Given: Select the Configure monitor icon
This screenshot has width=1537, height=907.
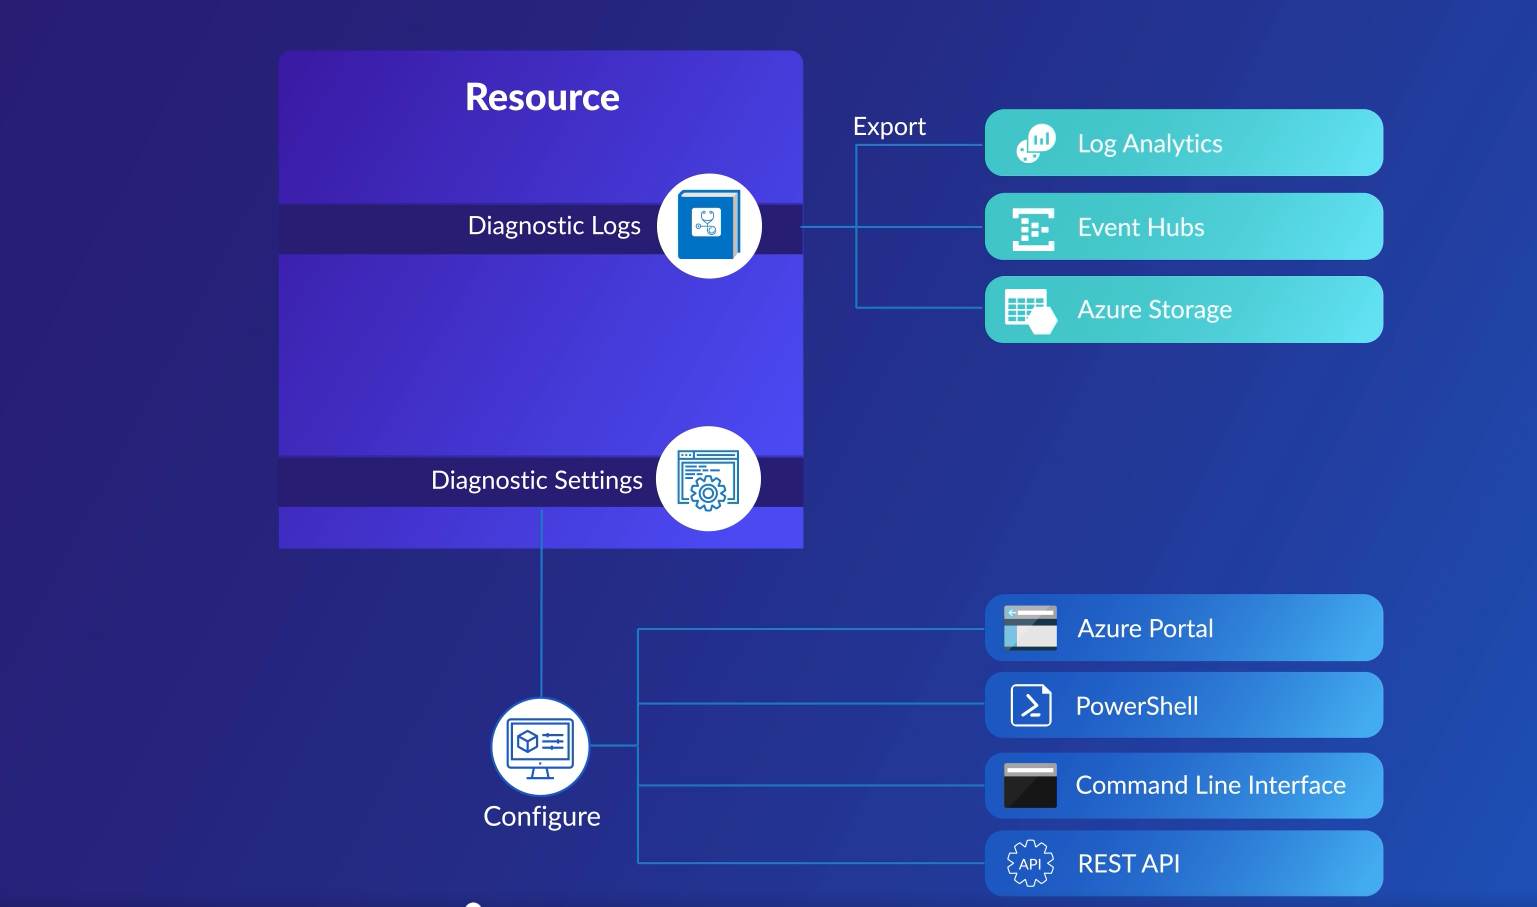Looking at the screenshot, I should 540,746.
